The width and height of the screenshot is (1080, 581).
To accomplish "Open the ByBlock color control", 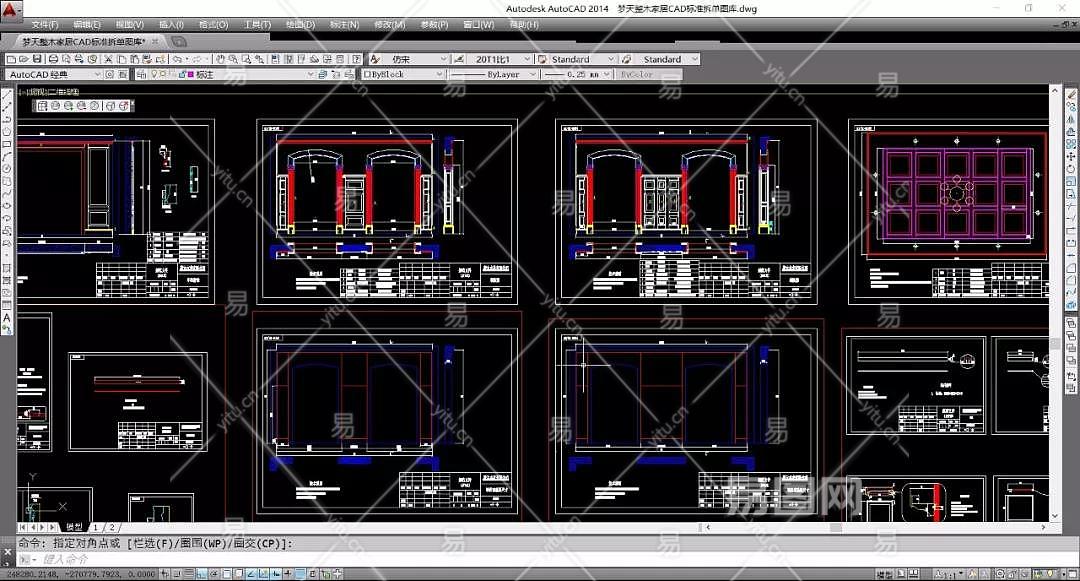I will [403, 74].
